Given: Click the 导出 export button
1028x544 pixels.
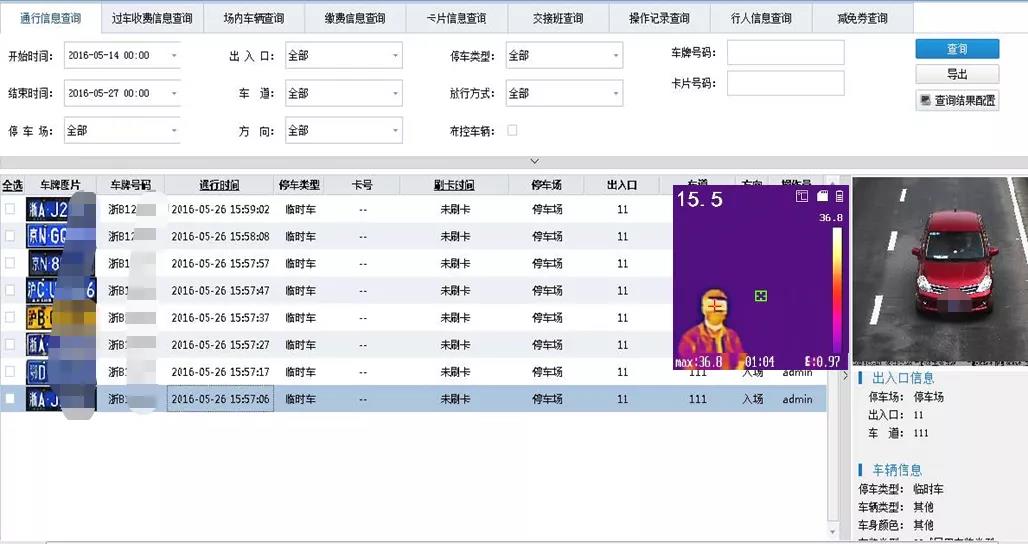Looking at the screenshot, I should [957, 75].
